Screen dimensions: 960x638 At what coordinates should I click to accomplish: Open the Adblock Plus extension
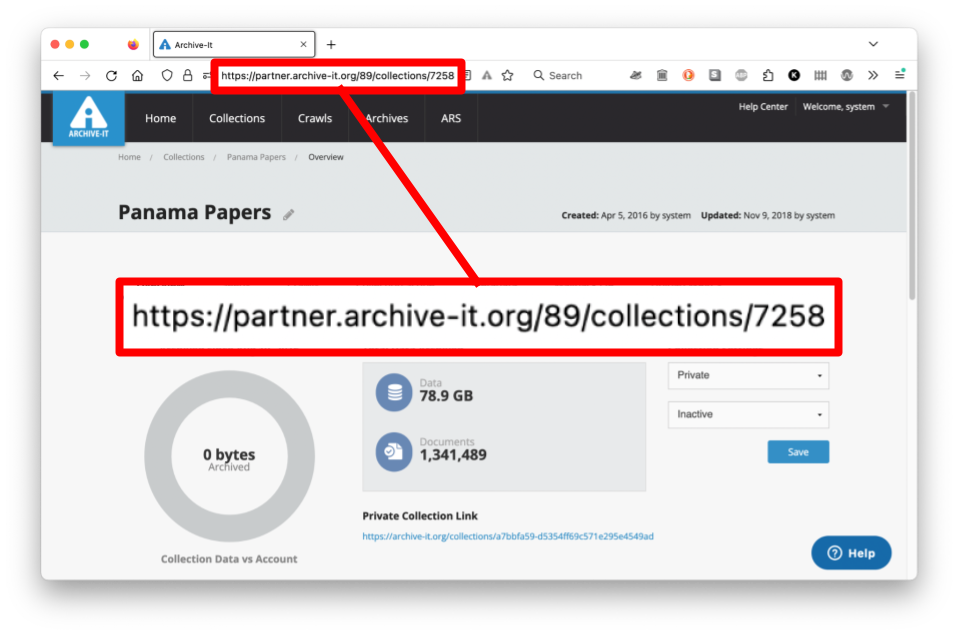coord(741,75)
